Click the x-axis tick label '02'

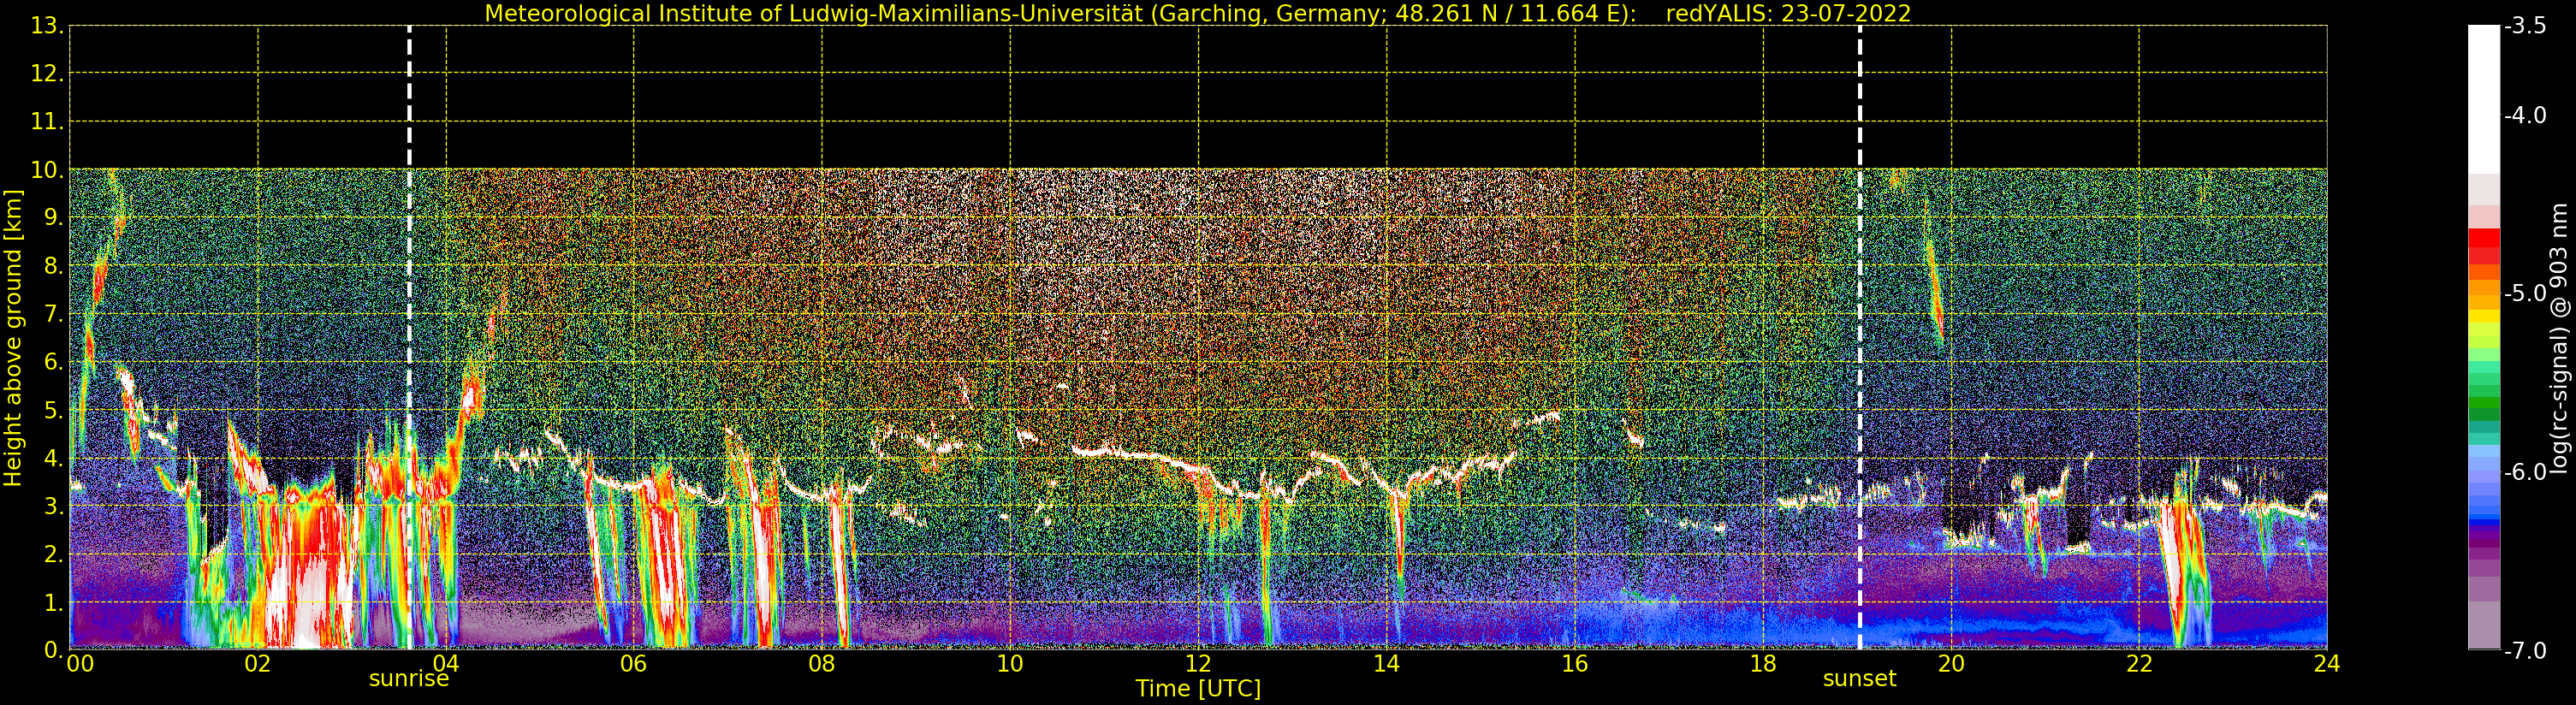pyautogui.click(x=257, y=664)
